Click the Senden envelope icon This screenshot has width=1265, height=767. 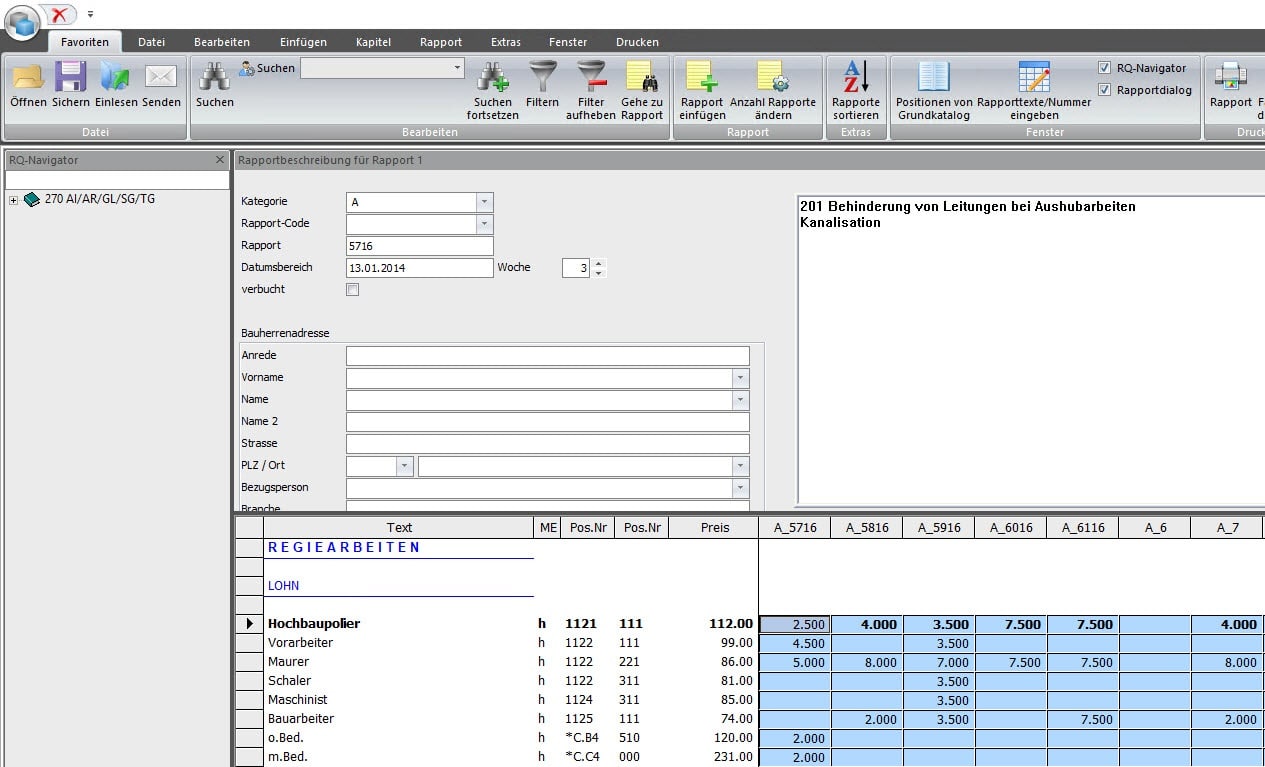point(161,77)
